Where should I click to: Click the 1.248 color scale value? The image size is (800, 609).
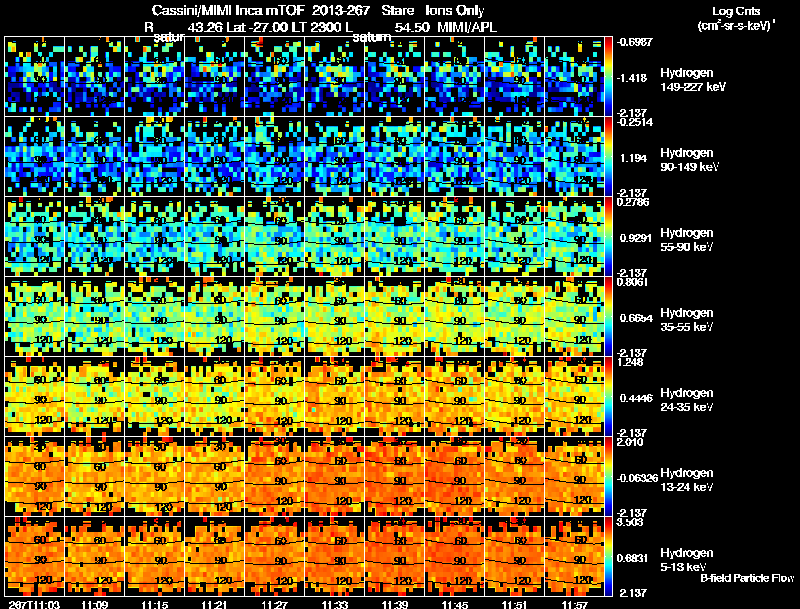(630, 362)
